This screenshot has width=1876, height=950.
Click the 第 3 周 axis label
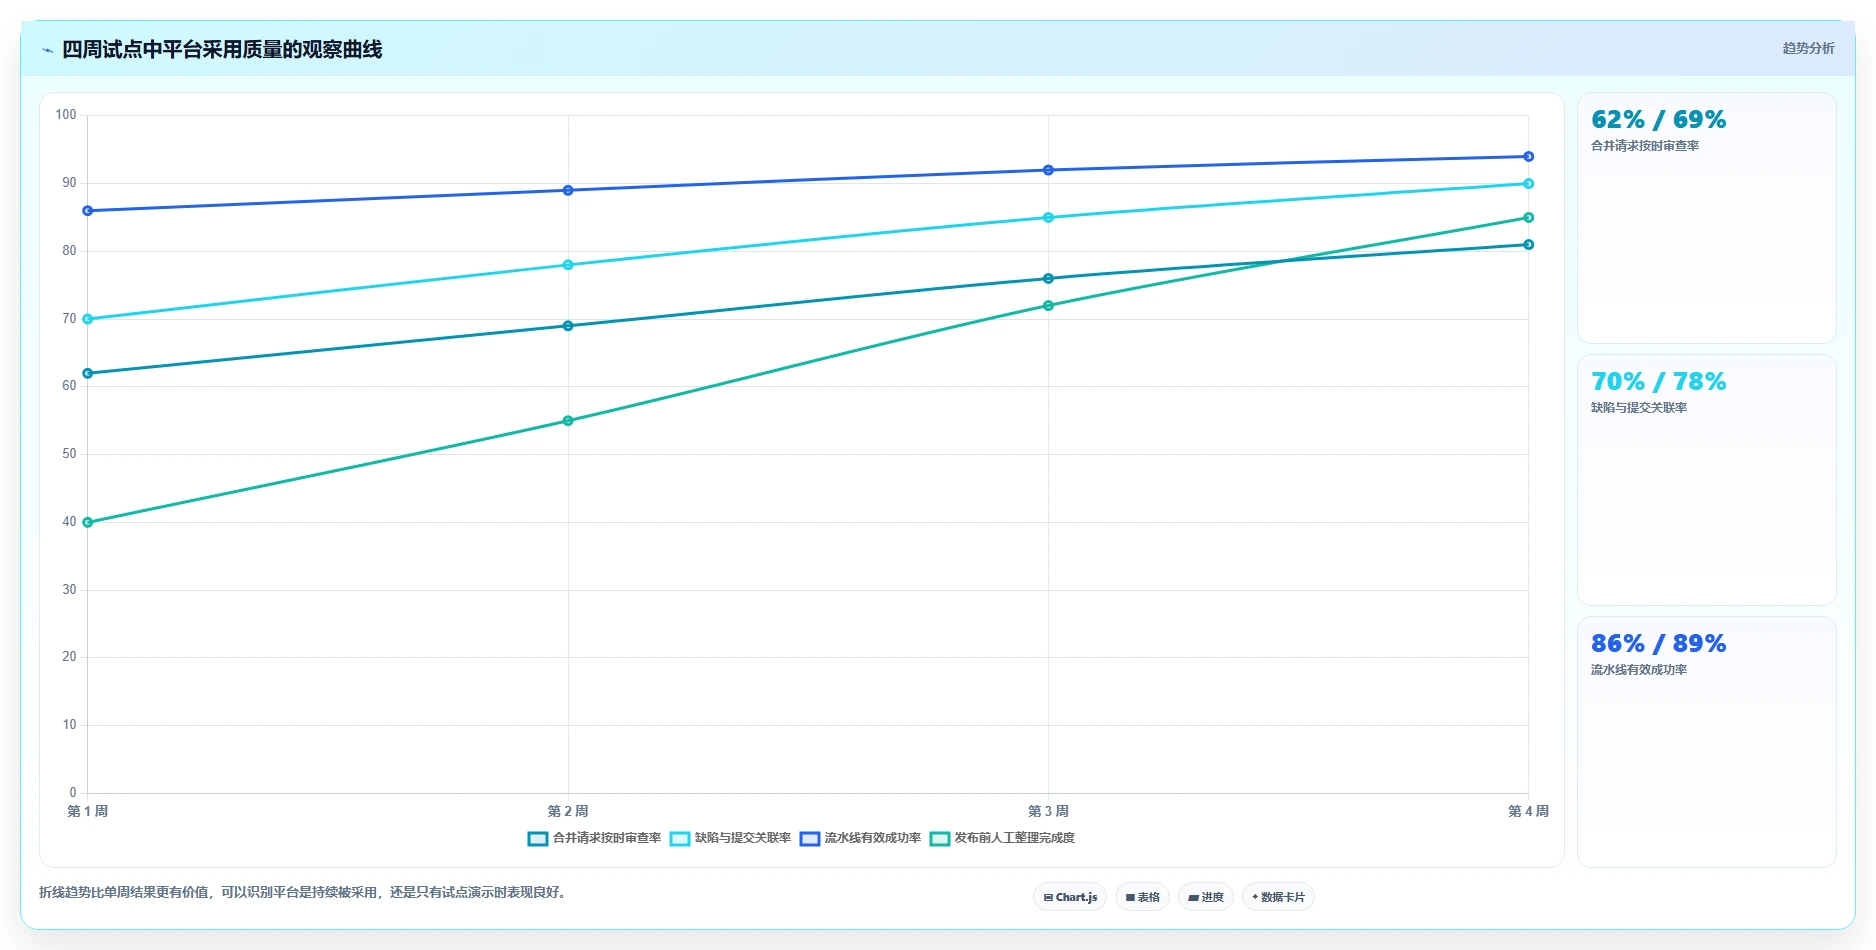click(x=1048, y=811)
